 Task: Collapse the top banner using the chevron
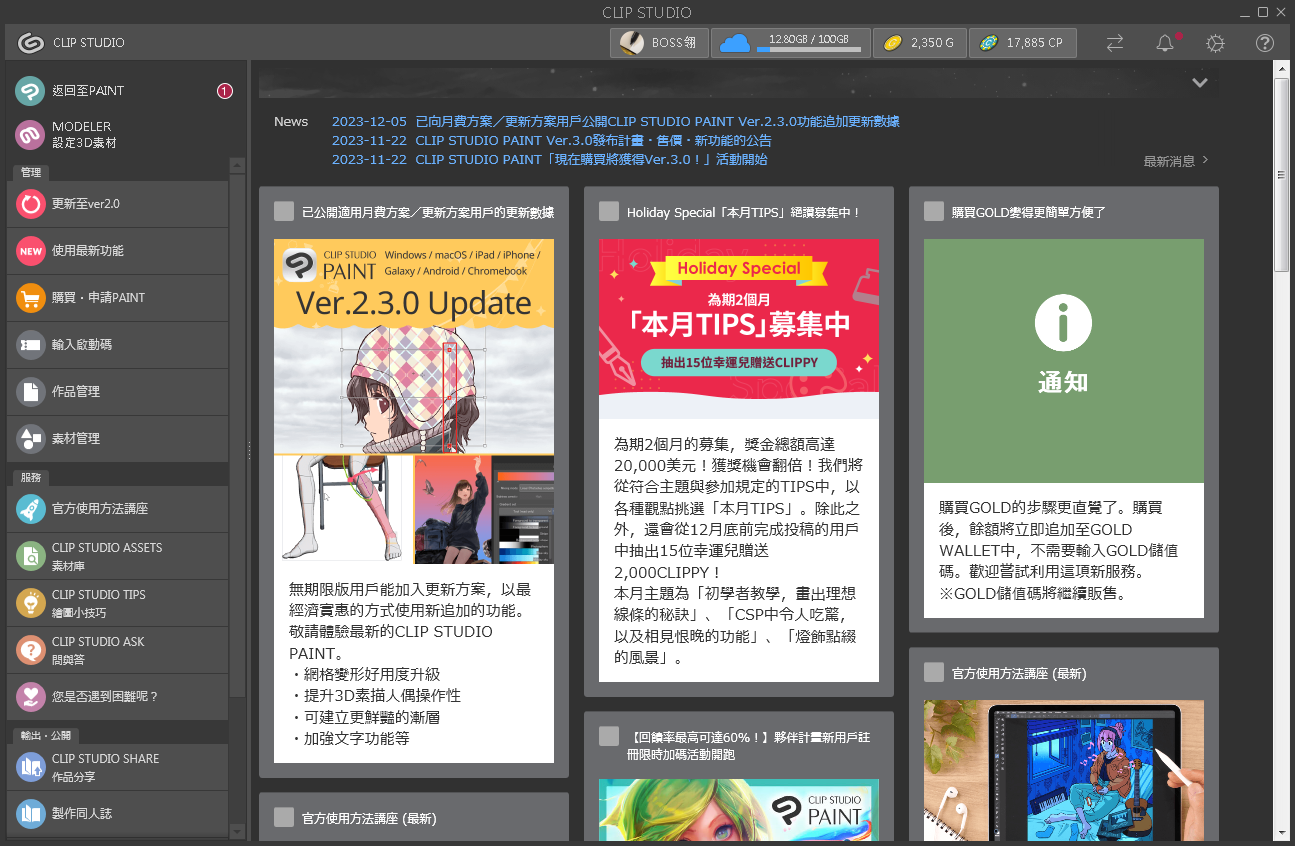(x=1200, y=83)
